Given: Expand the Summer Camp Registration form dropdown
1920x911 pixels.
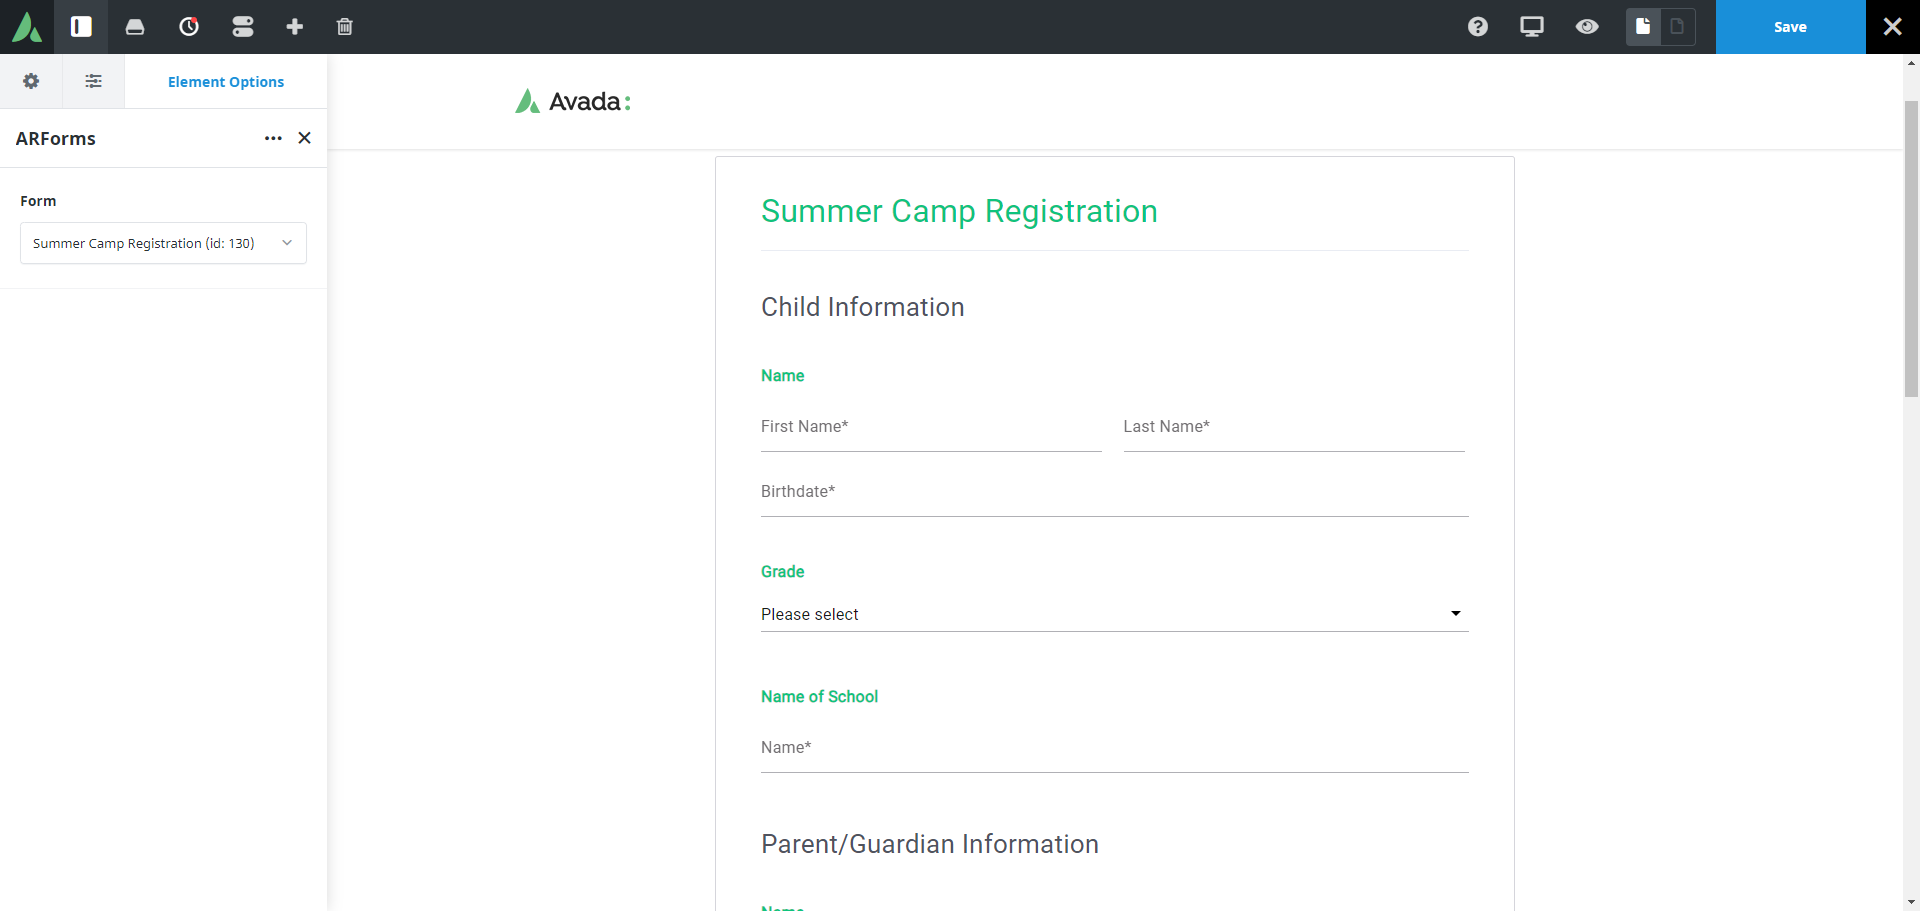Looking at the screenshot, I should click(163, 243).
